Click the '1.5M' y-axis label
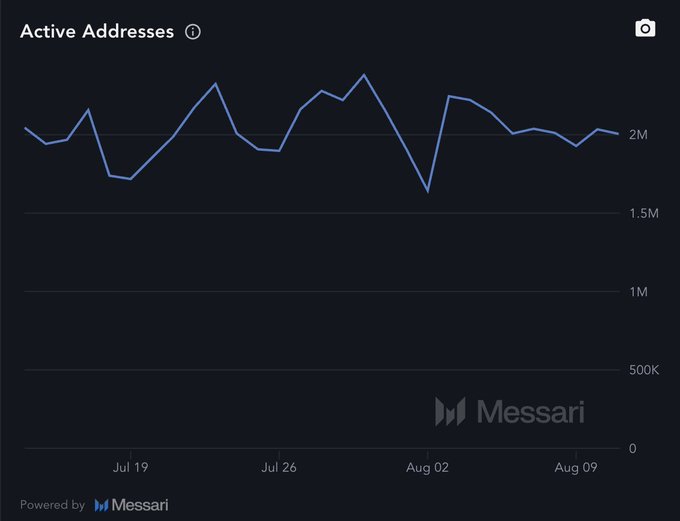 click(644, 213)
